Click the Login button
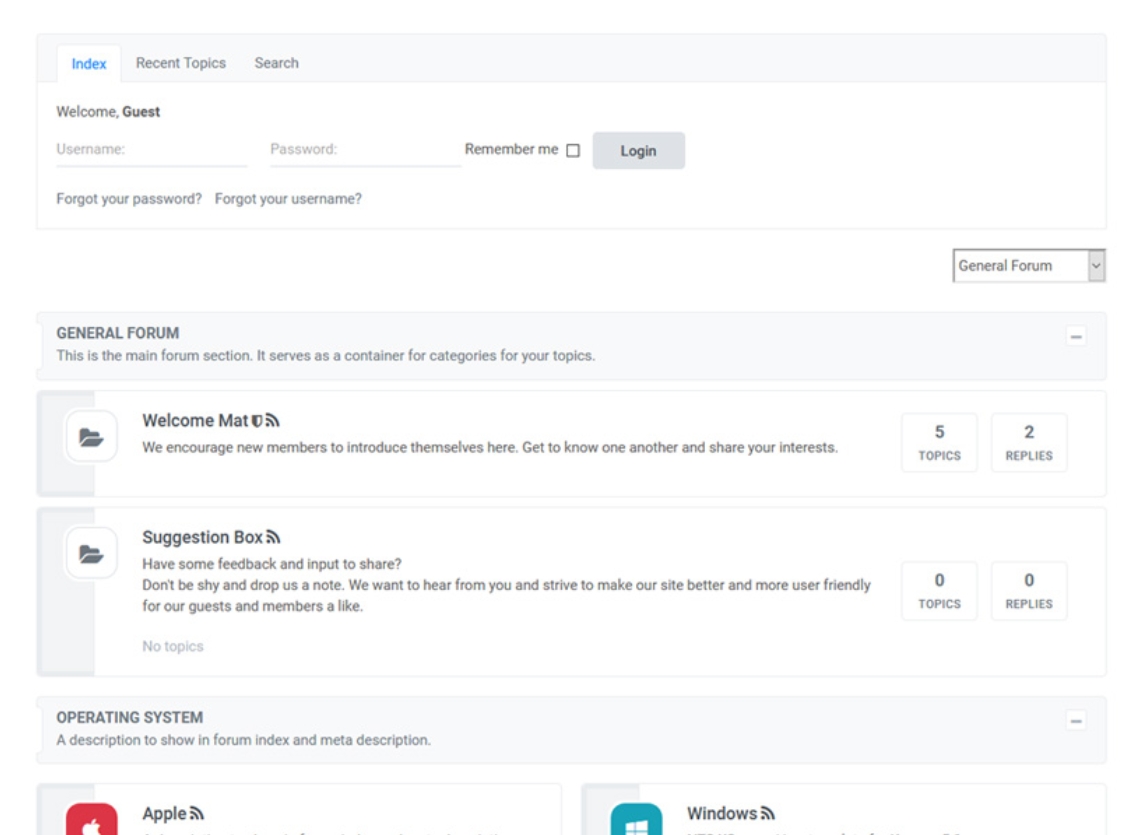This screenshot has height=835, width=1143. [639, 150]
